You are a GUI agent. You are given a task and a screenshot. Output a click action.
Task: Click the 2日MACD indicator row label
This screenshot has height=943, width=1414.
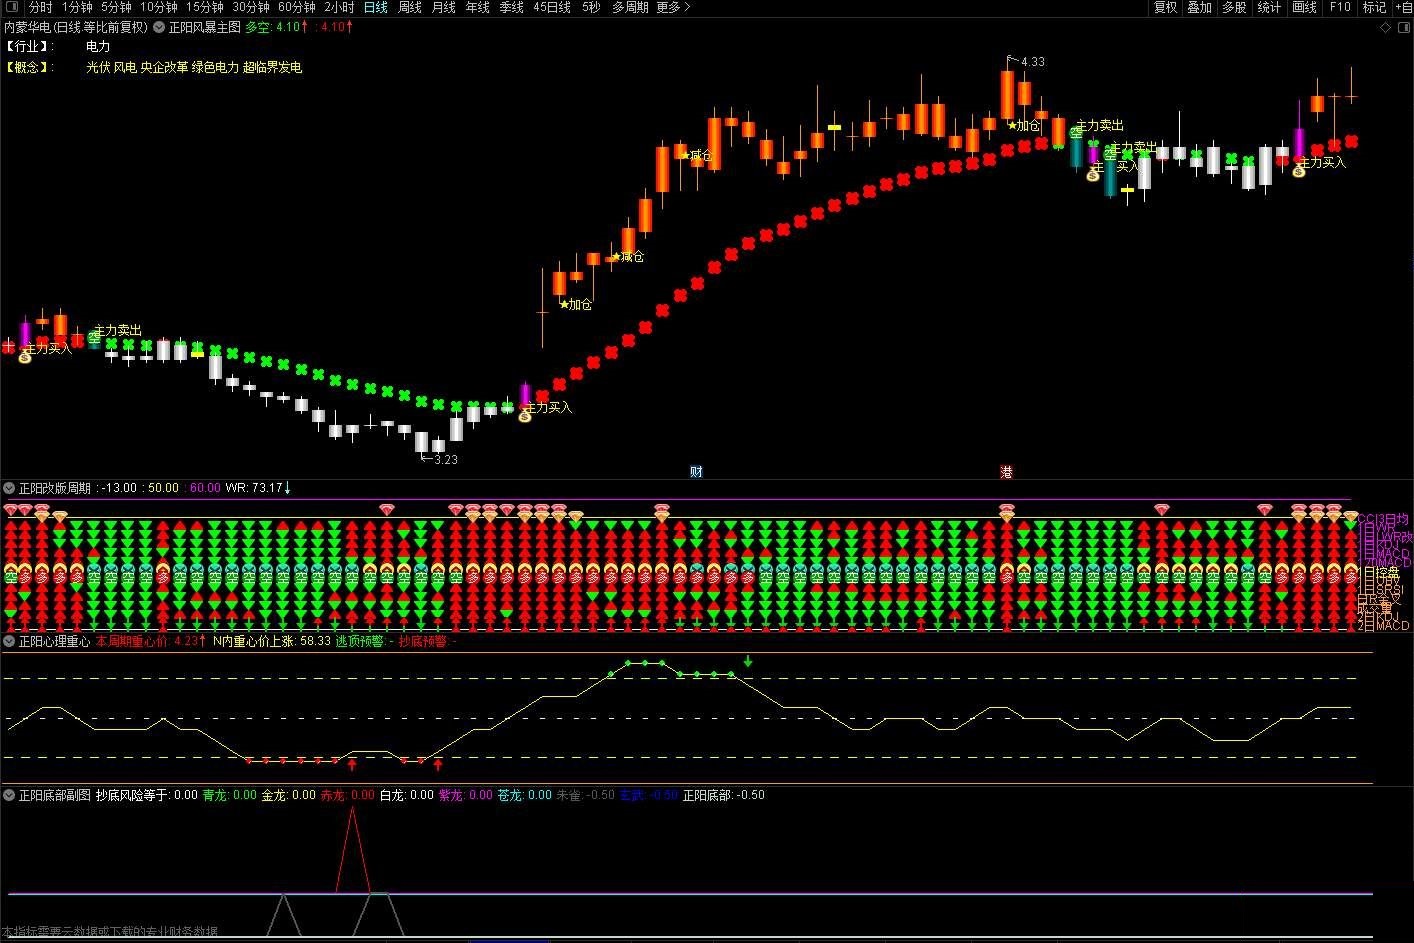point(1384,625)
